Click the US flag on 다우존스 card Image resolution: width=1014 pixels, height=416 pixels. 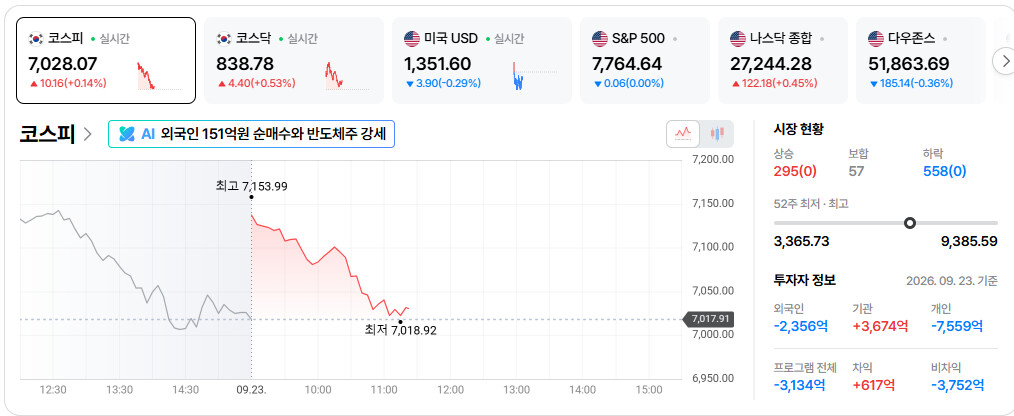(876, 39)
